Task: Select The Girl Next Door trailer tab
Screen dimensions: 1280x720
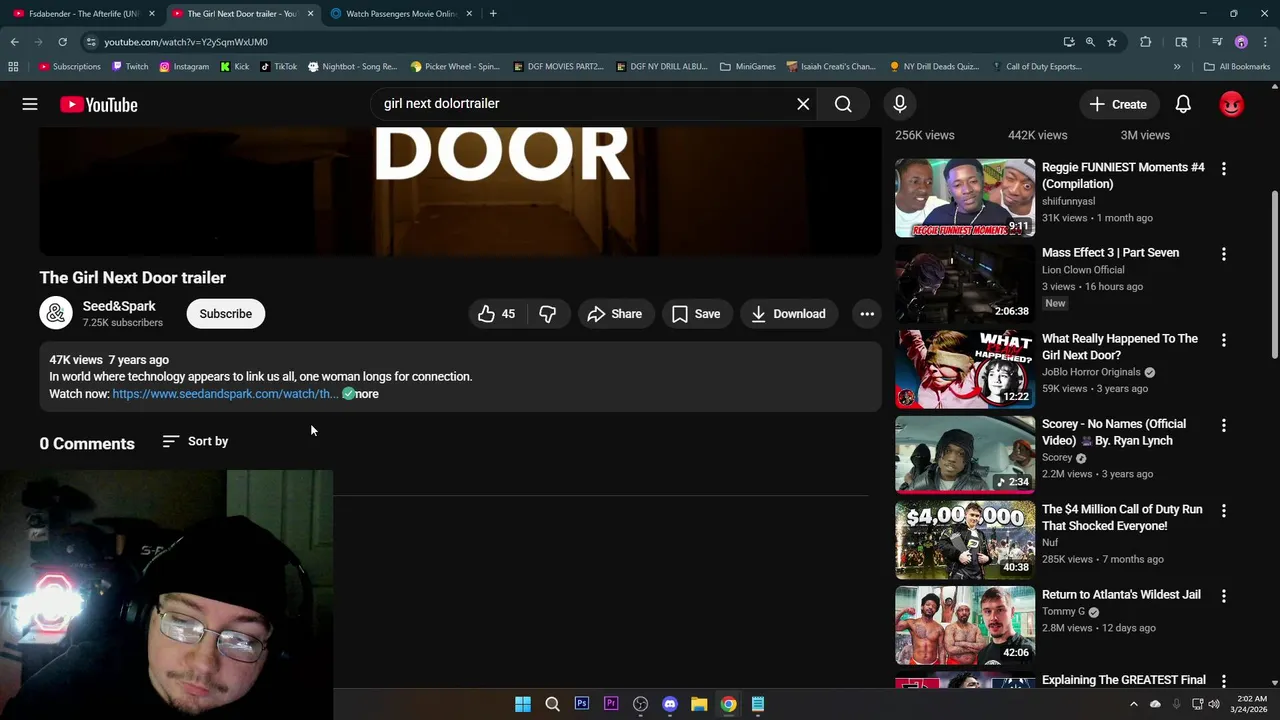Action: click(x=240, y=14)
